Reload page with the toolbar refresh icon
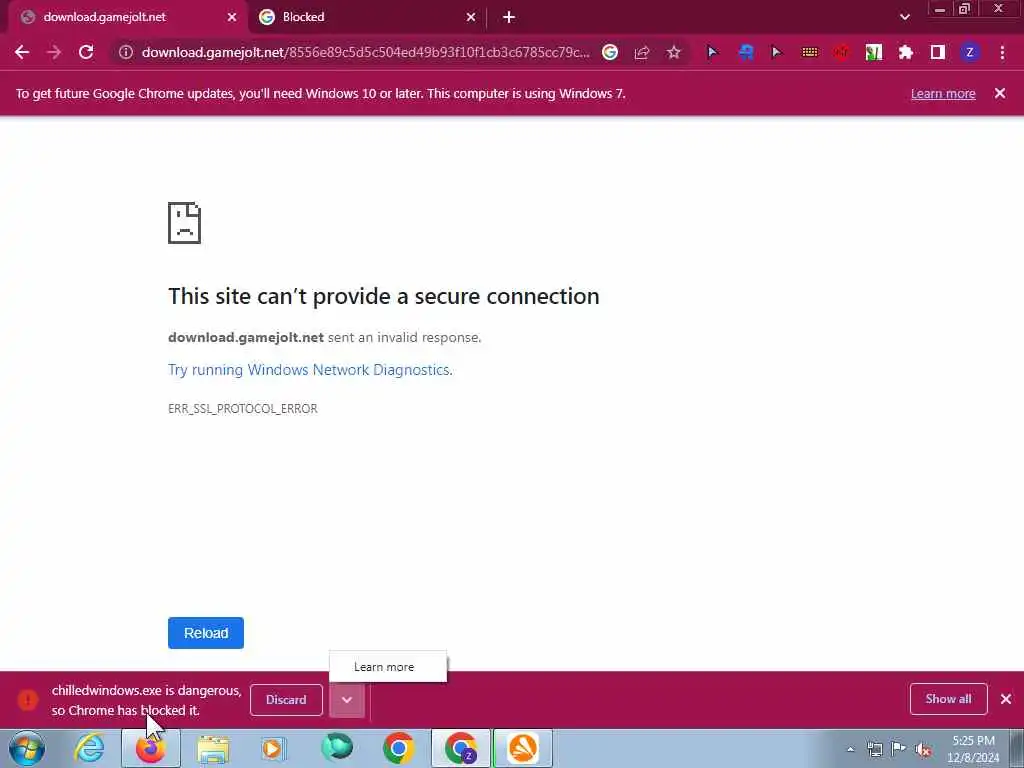1024x768 pixels. [x=86, y=52]
